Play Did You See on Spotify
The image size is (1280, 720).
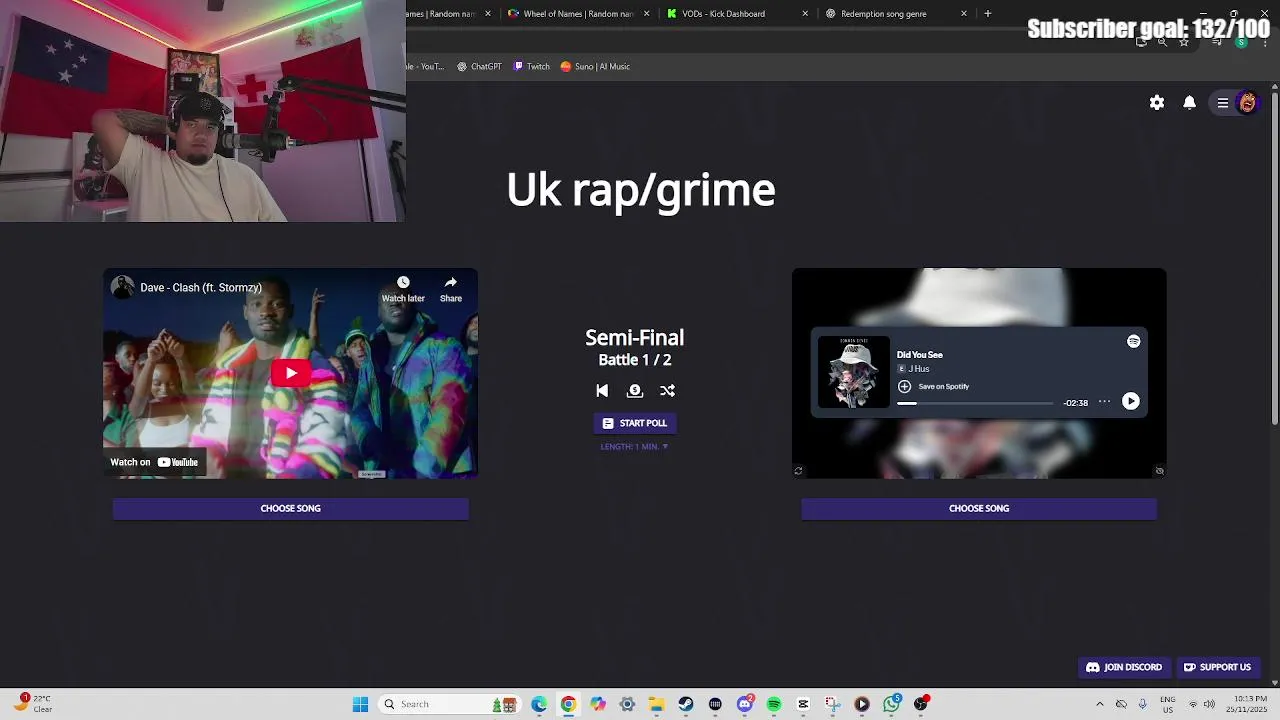tap(1130, 401)
